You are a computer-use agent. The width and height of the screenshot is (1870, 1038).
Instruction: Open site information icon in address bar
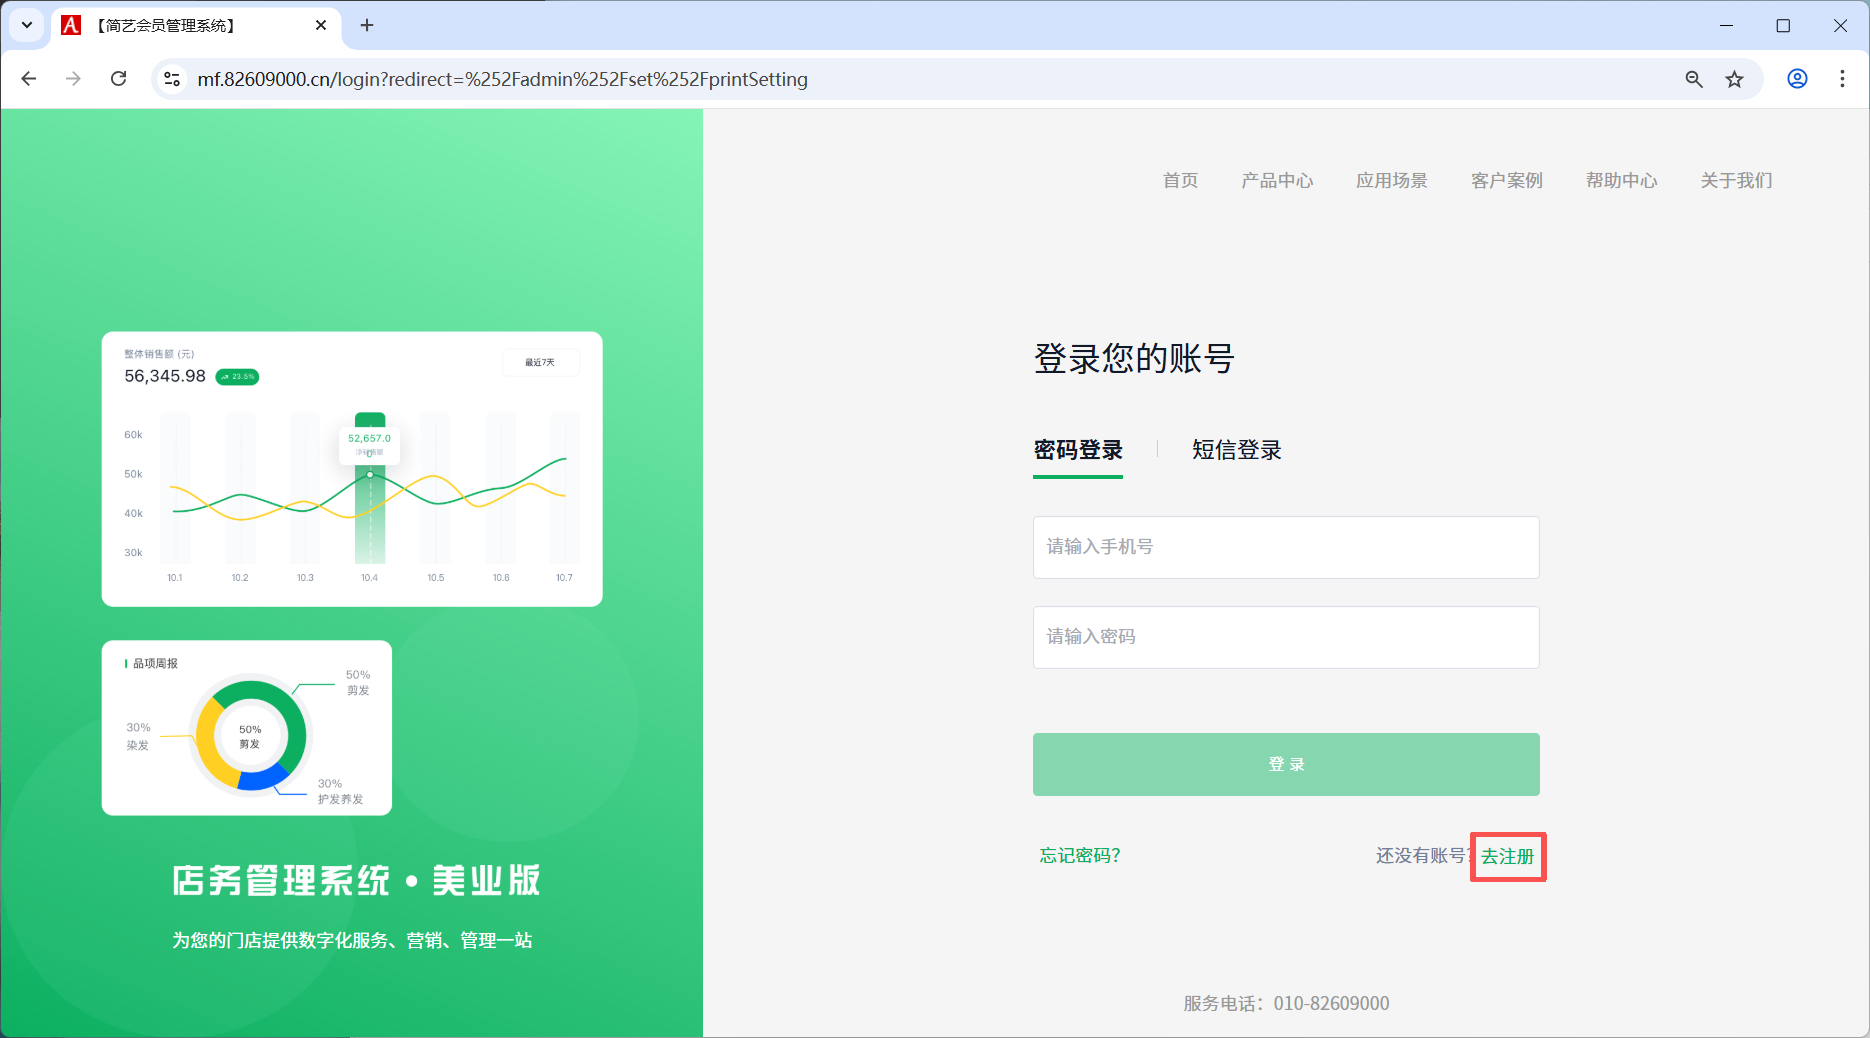[172, 79]
